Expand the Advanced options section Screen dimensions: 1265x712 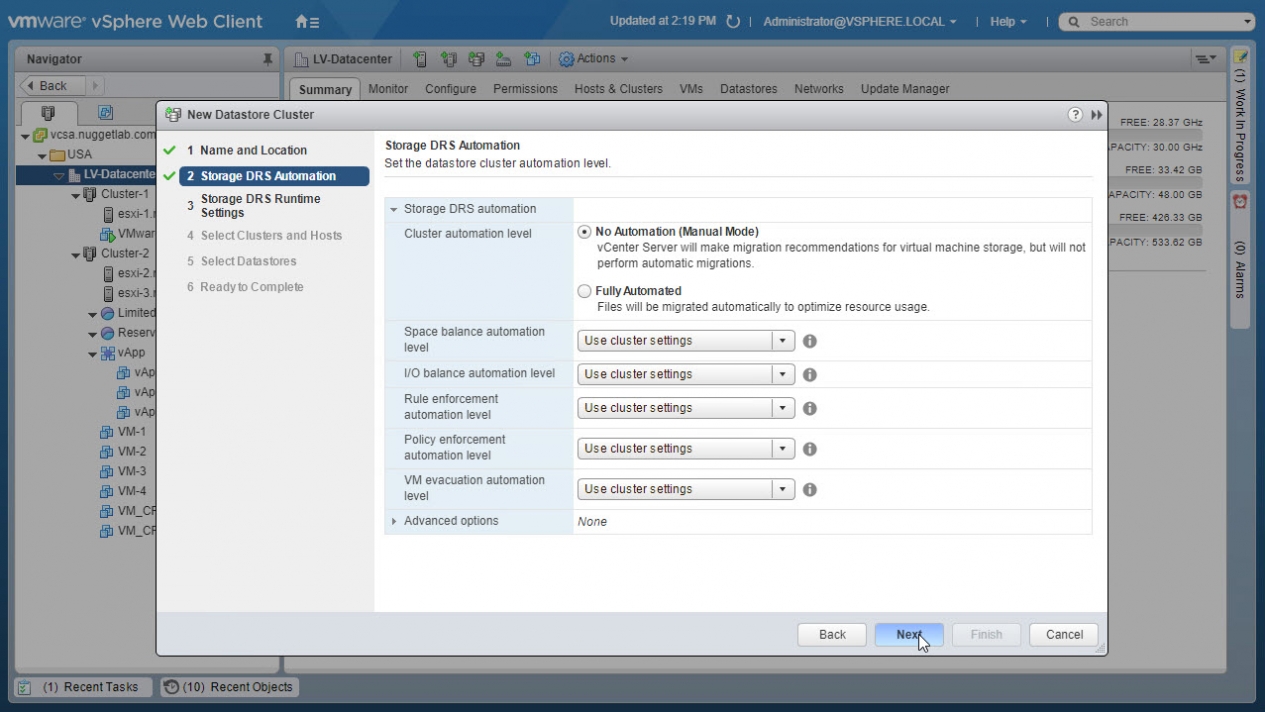pos(394,521)
